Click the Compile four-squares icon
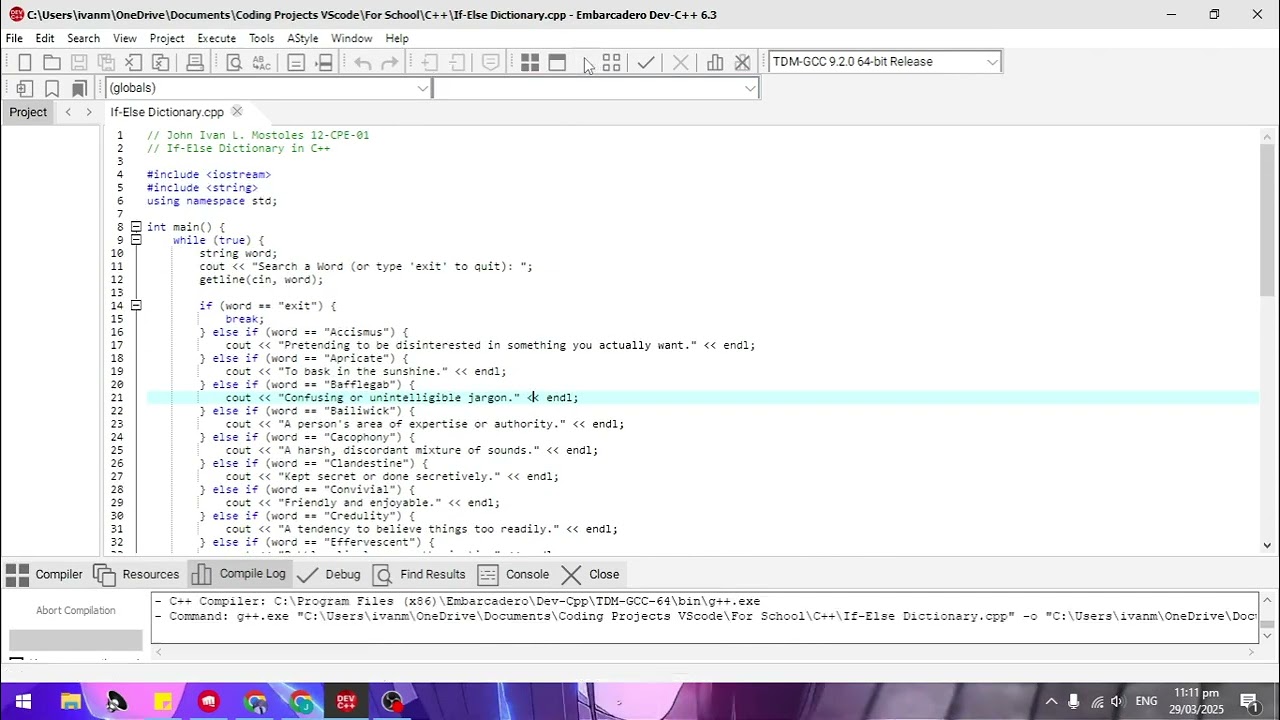The image size is (1280, 720). pyautogui.click(x=530, y=62)
